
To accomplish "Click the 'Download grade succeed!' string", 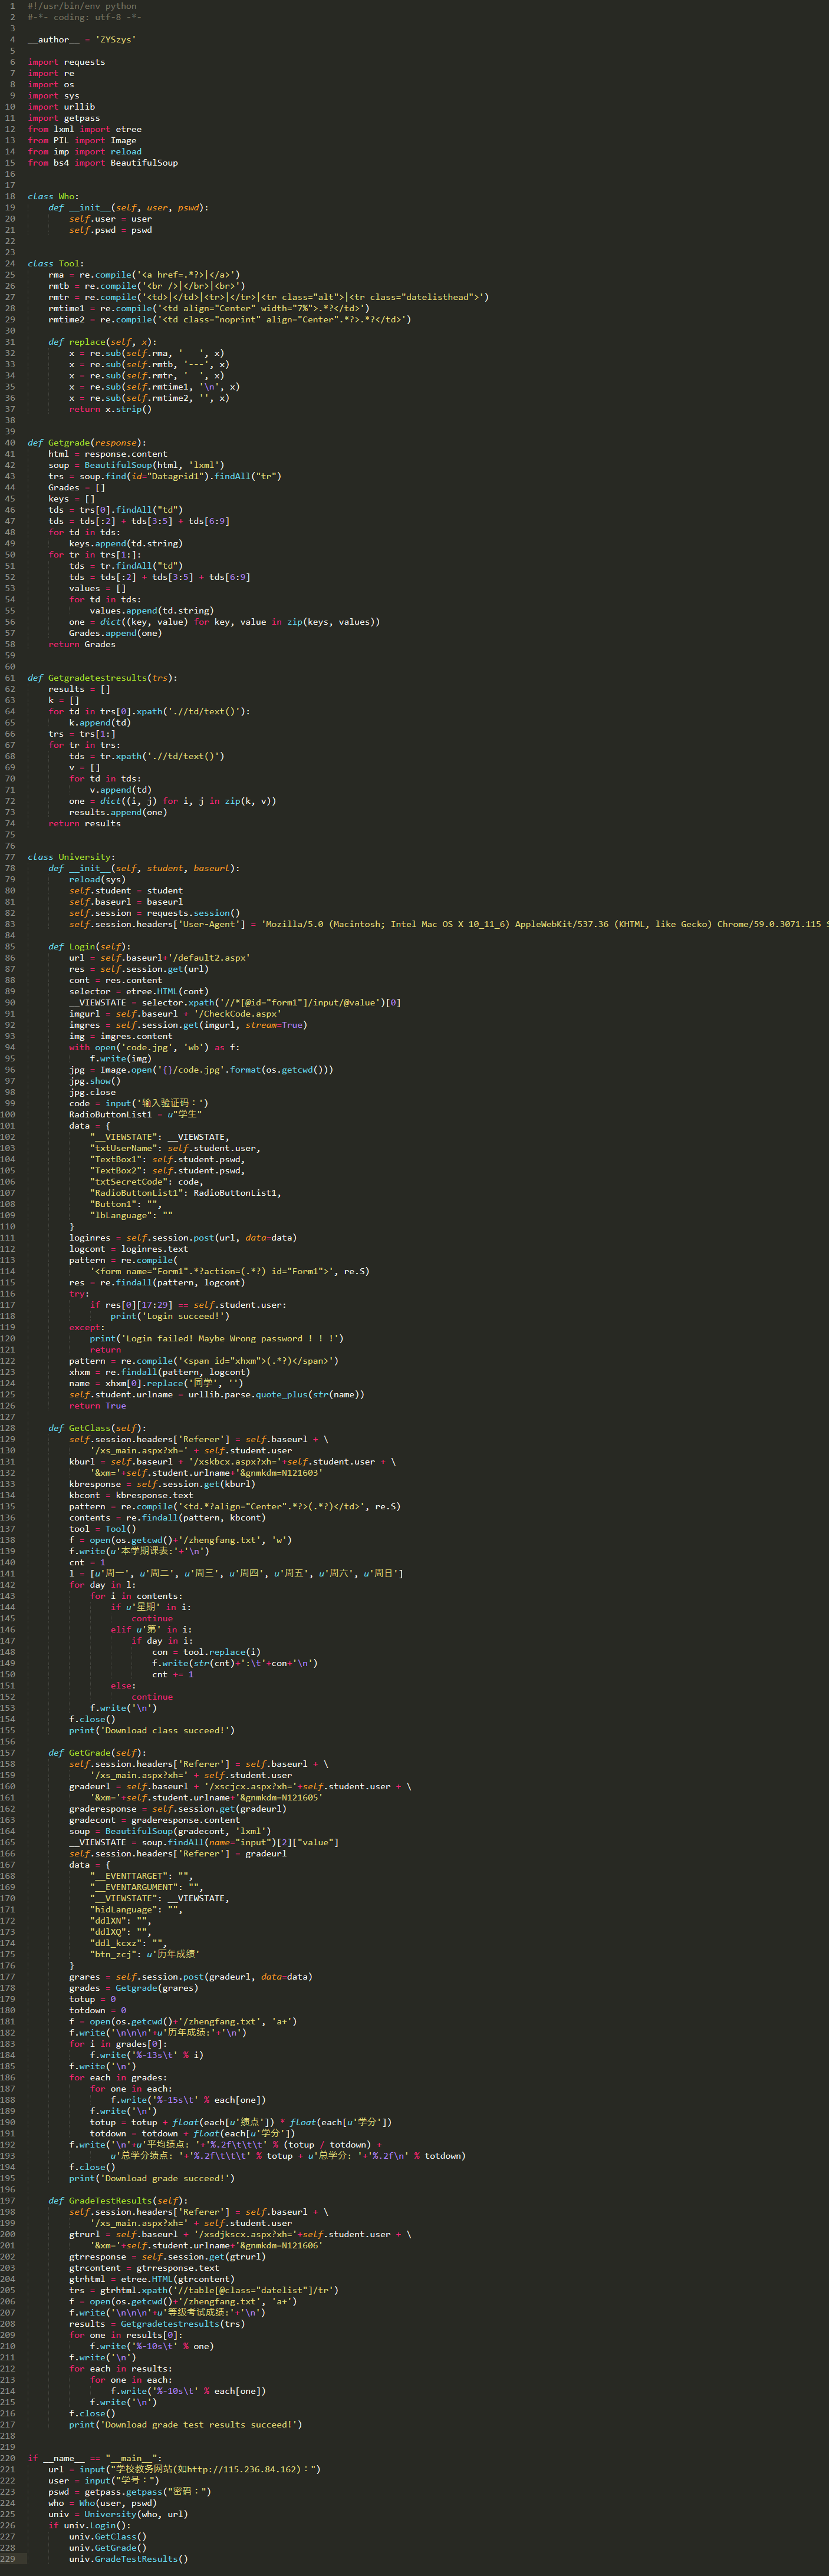I will click(x=165, y=2178).
